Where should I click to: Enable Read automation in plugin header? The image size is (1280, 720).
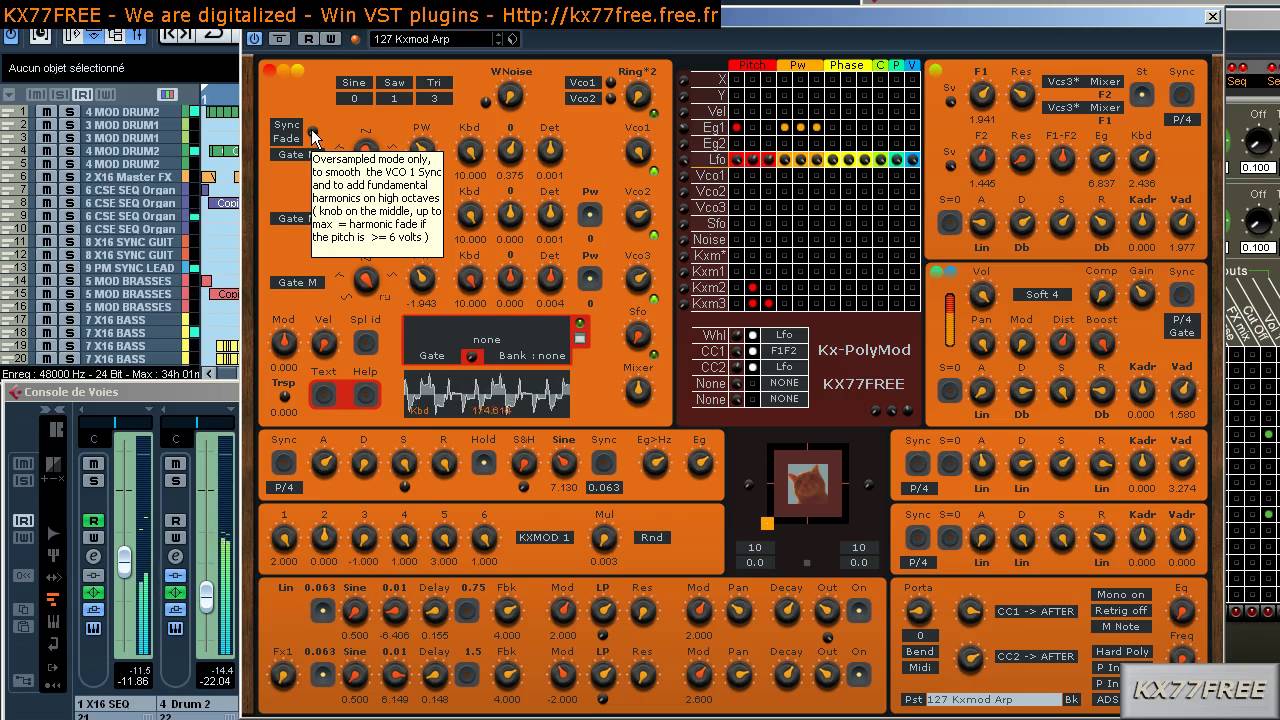(307, 39)
